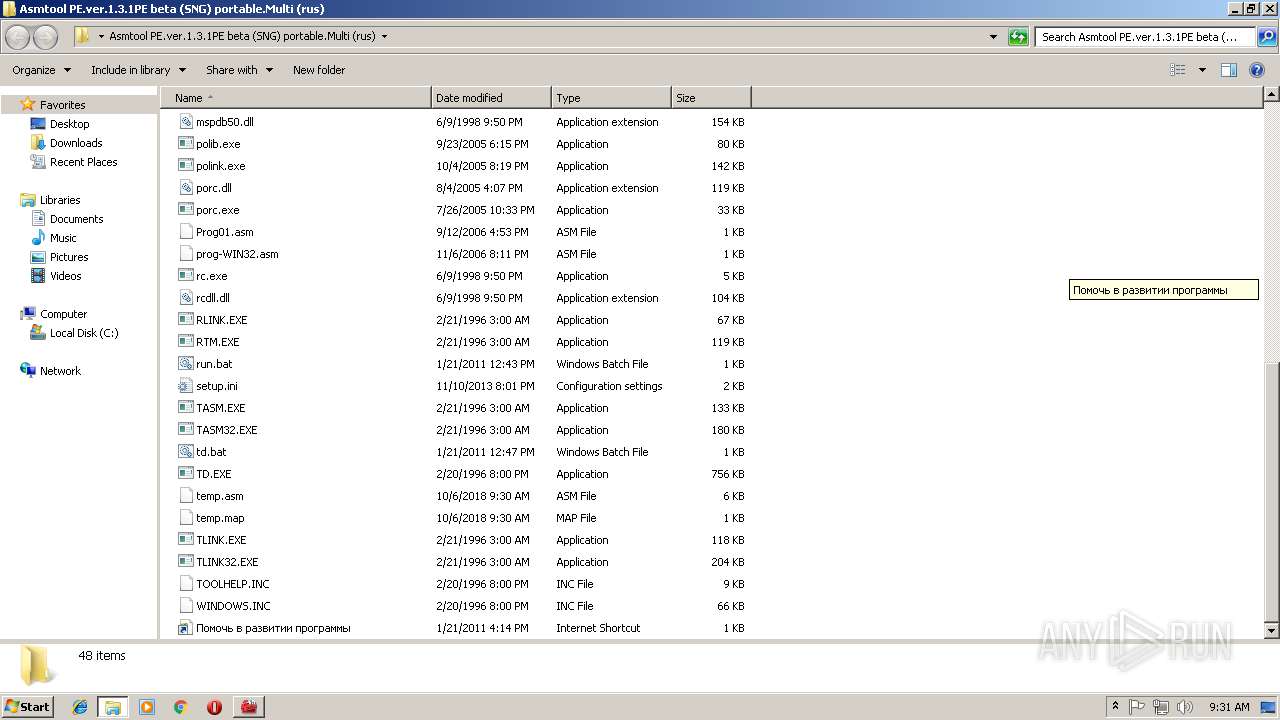Open Downloads in navigation pane

coord(76,143)
